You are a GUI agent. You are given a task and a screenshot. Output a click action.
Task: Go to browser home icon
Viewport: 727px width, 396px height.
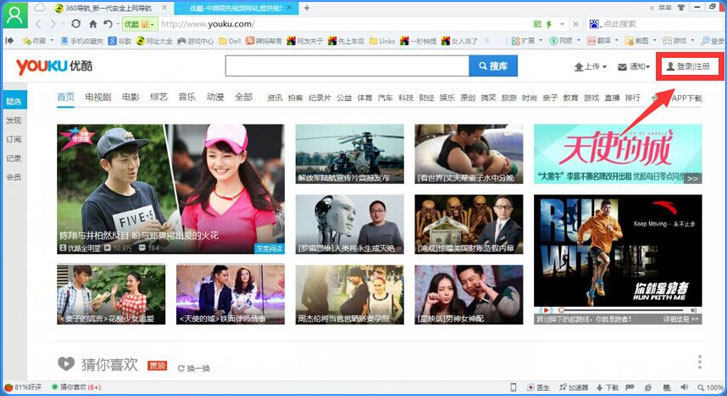[x=93, y=24]
